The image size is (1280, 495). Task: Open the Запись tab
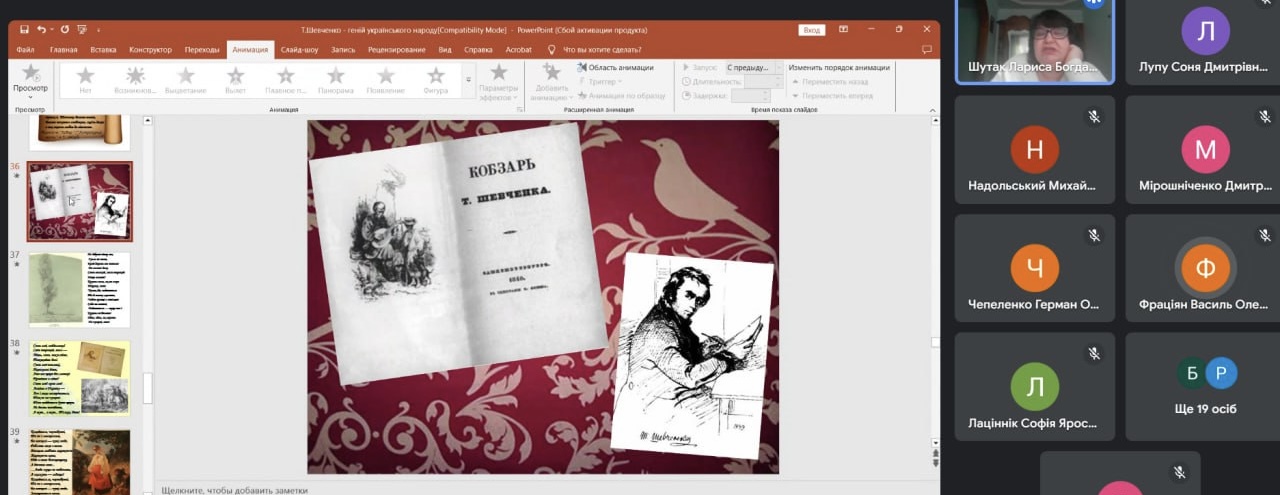(x=343, y=49)
